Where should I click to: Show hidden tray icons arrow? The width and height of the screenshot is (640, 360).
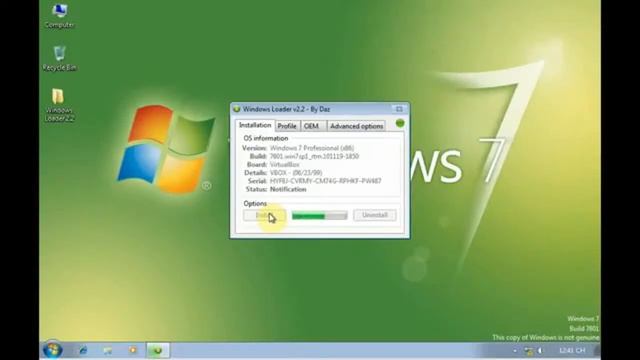pyautogui.click(x=514, y=351)
